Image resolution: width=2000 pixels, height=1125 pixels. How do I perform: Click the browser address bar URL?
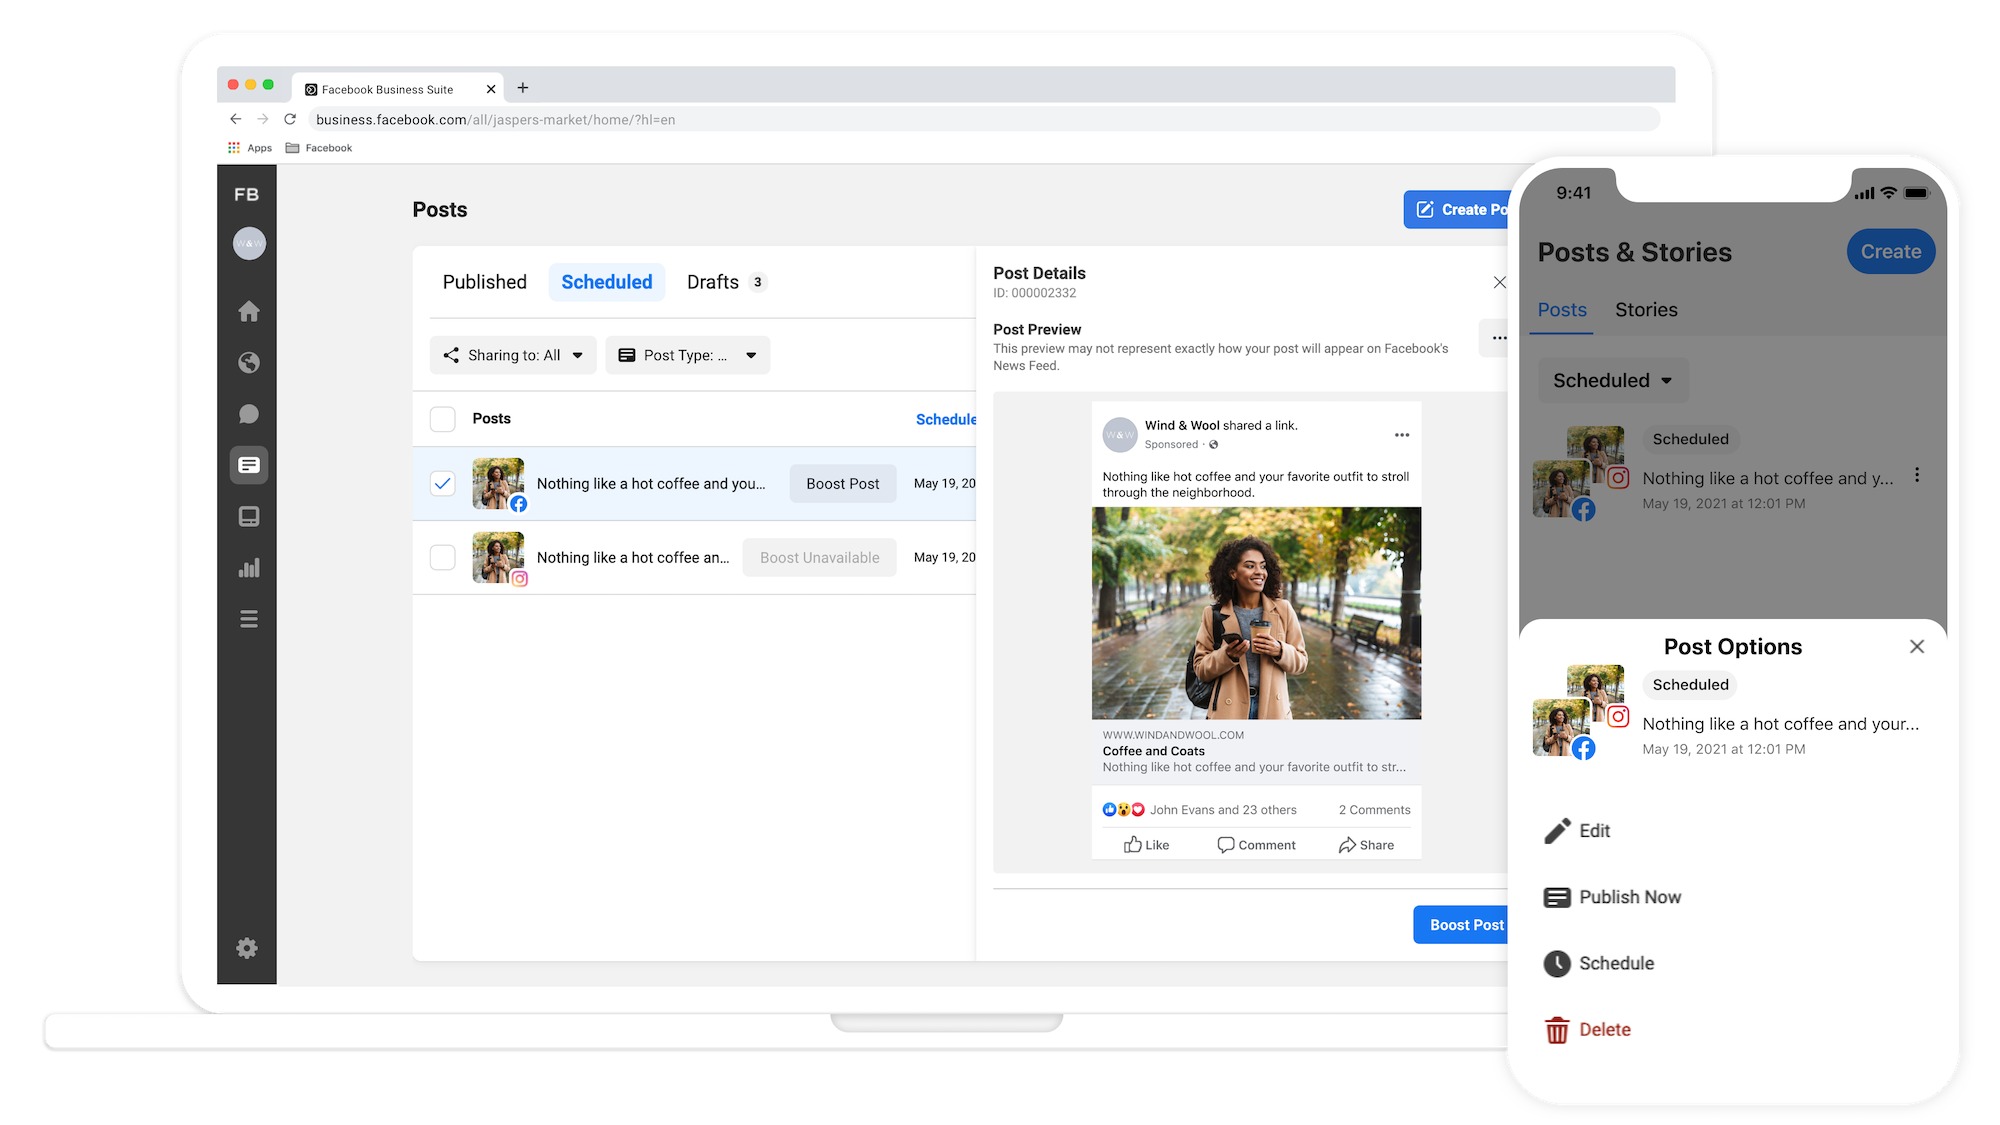click(495, 120)
